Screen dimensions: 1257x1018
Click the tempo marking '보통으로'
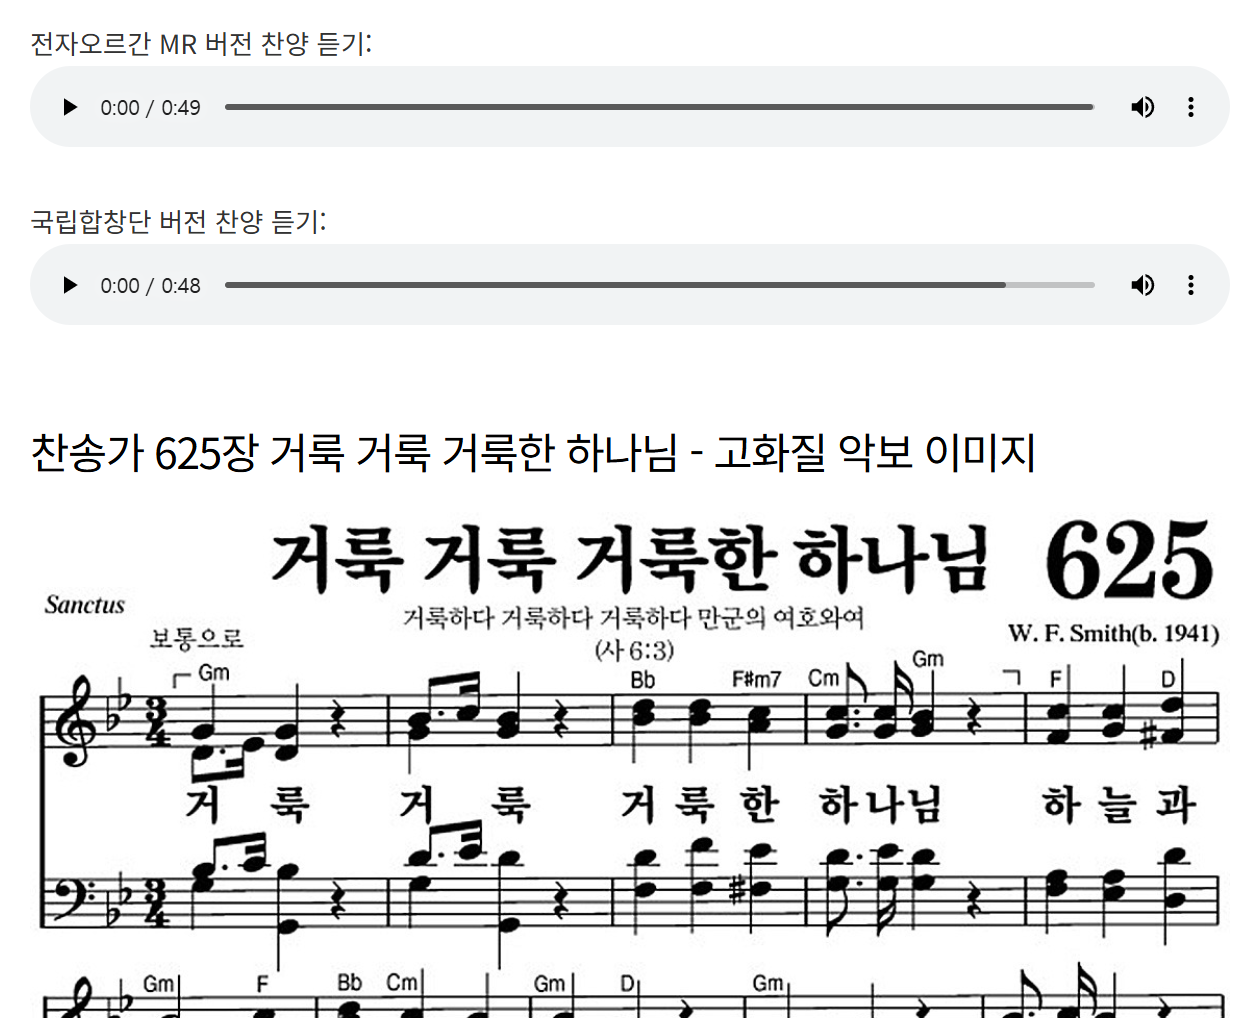tap(197, 638)
